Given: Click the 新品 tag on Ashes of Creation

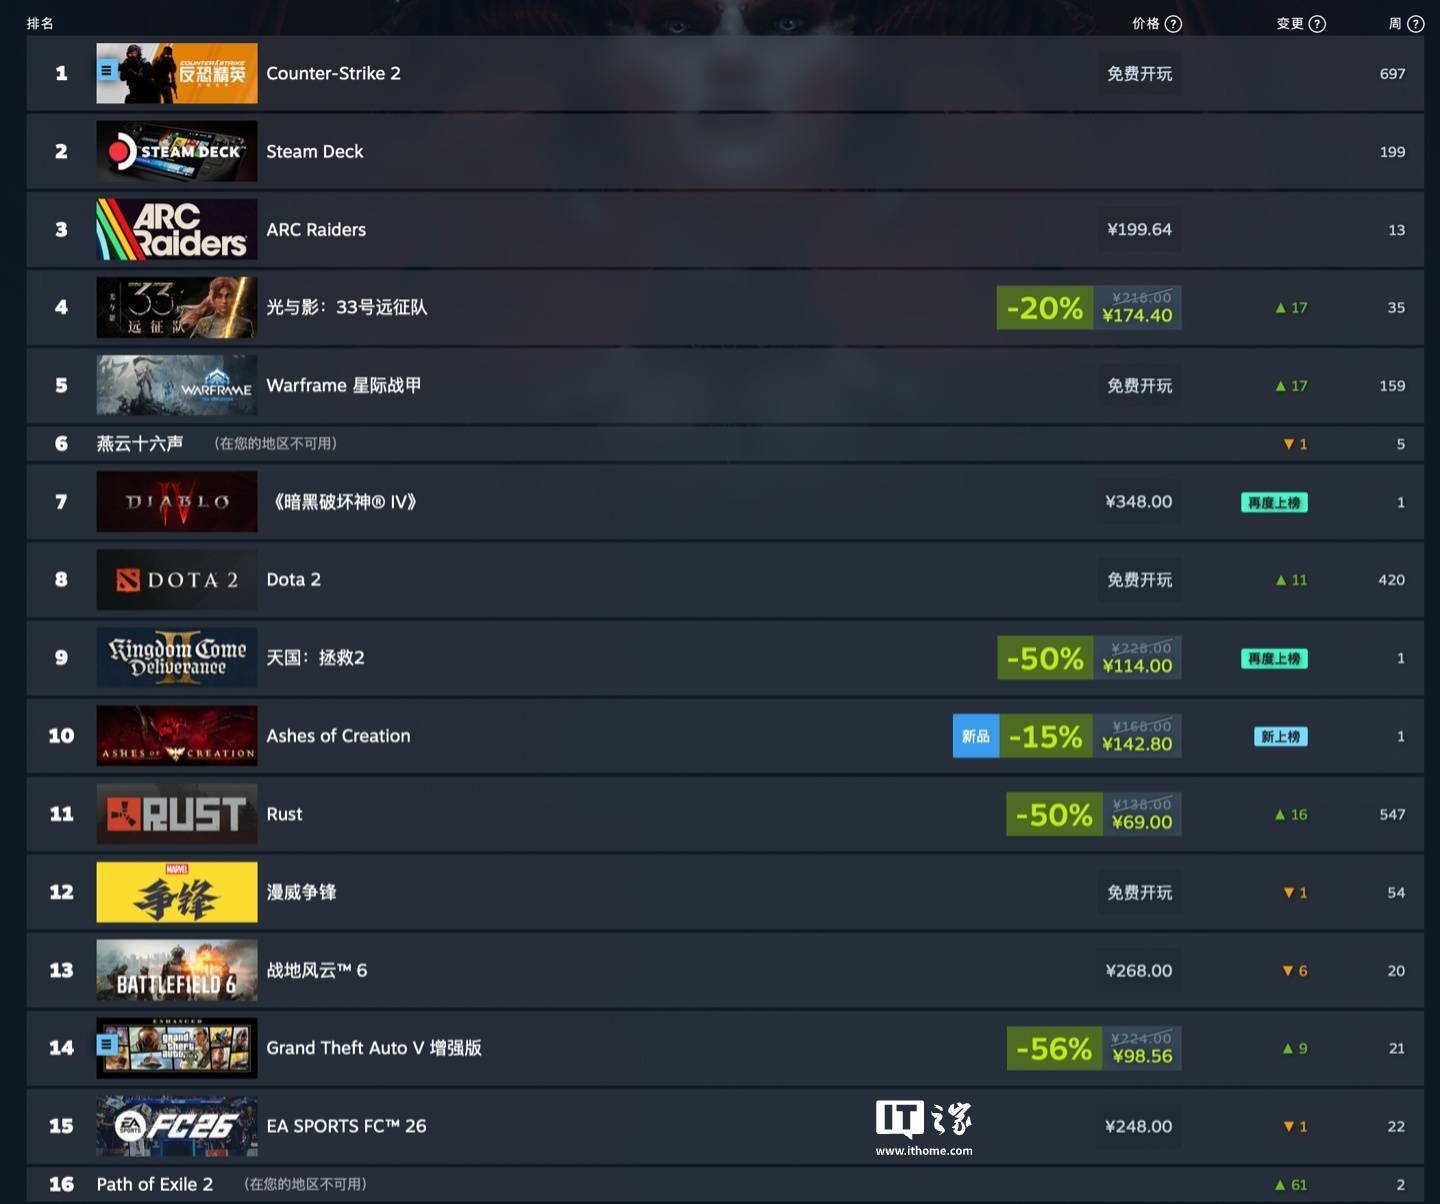Looking at the screenshot, I should pos(976,737).
